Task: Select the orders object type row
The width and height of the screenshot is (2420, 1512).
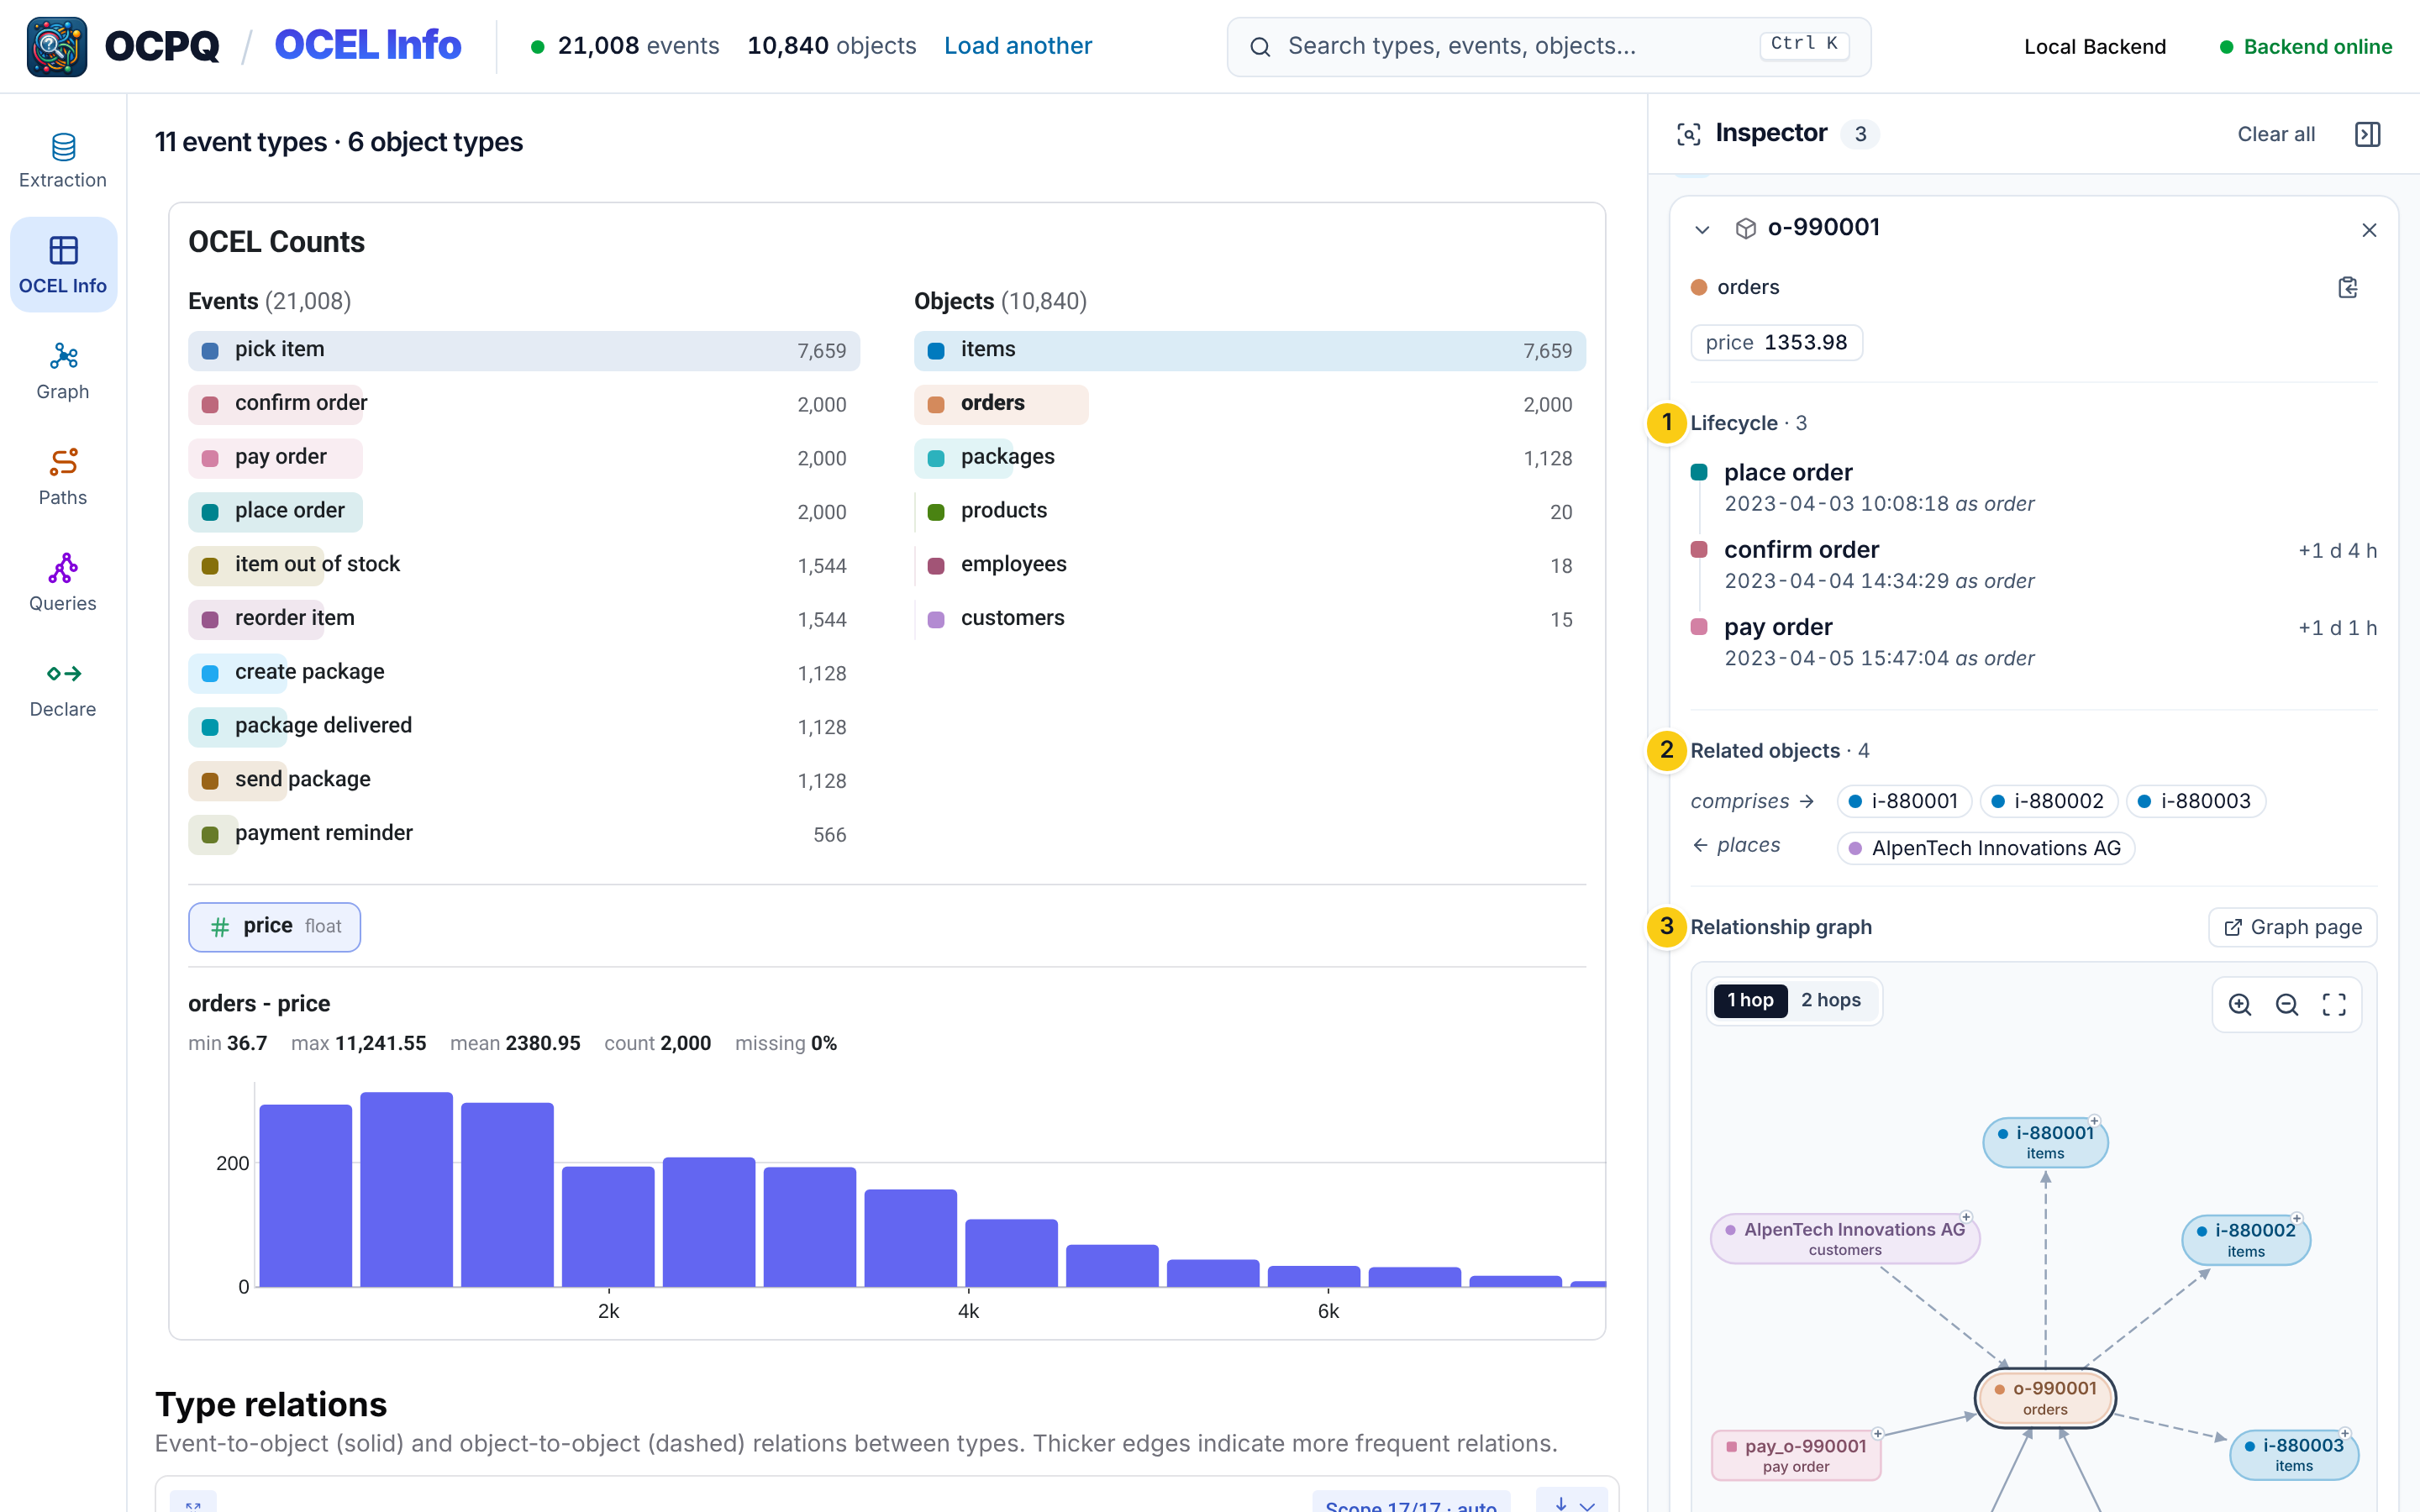Action: point(1249,404)
